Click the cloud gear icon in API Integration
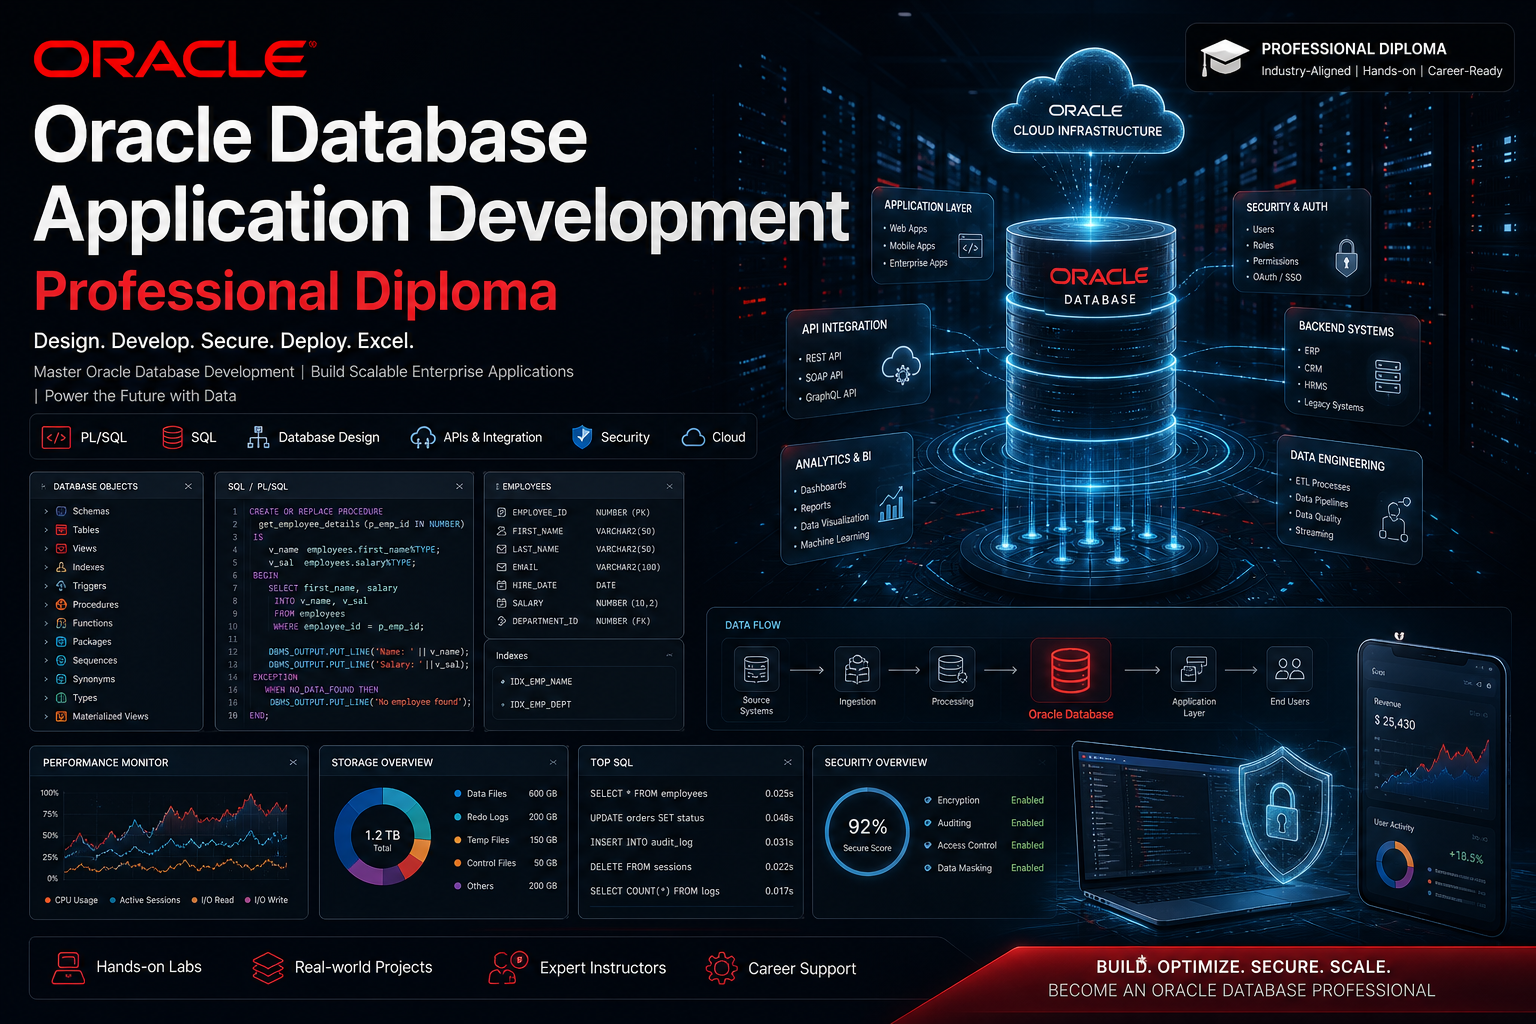The width and height of the screenshot is (1536, 1024). (901, 367)
